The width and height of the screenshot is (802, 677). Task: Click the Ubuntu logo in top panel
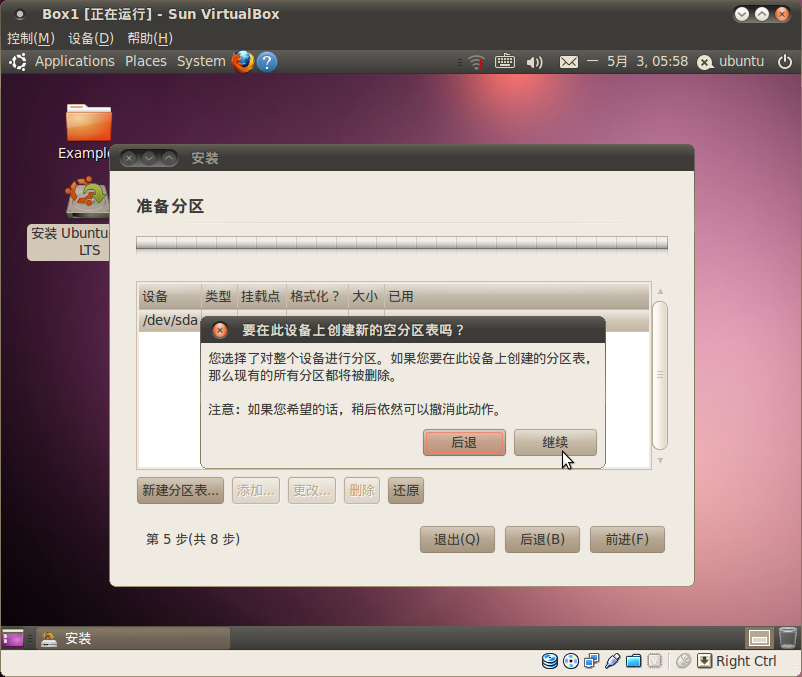[18, 62]
